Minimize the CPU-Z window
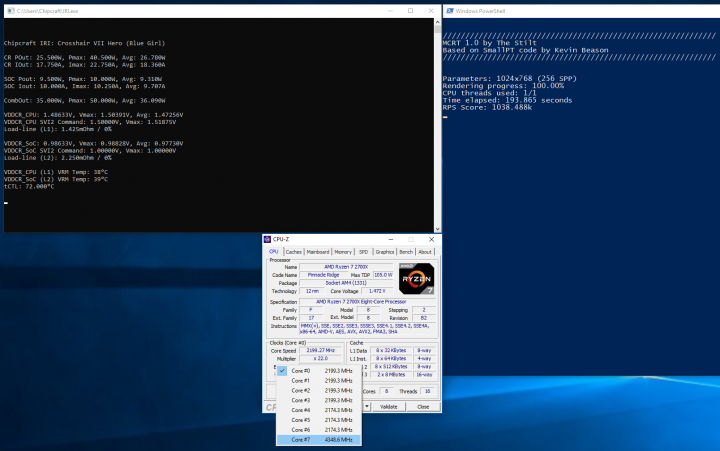 pyautogui.click(x=391, y=239)
